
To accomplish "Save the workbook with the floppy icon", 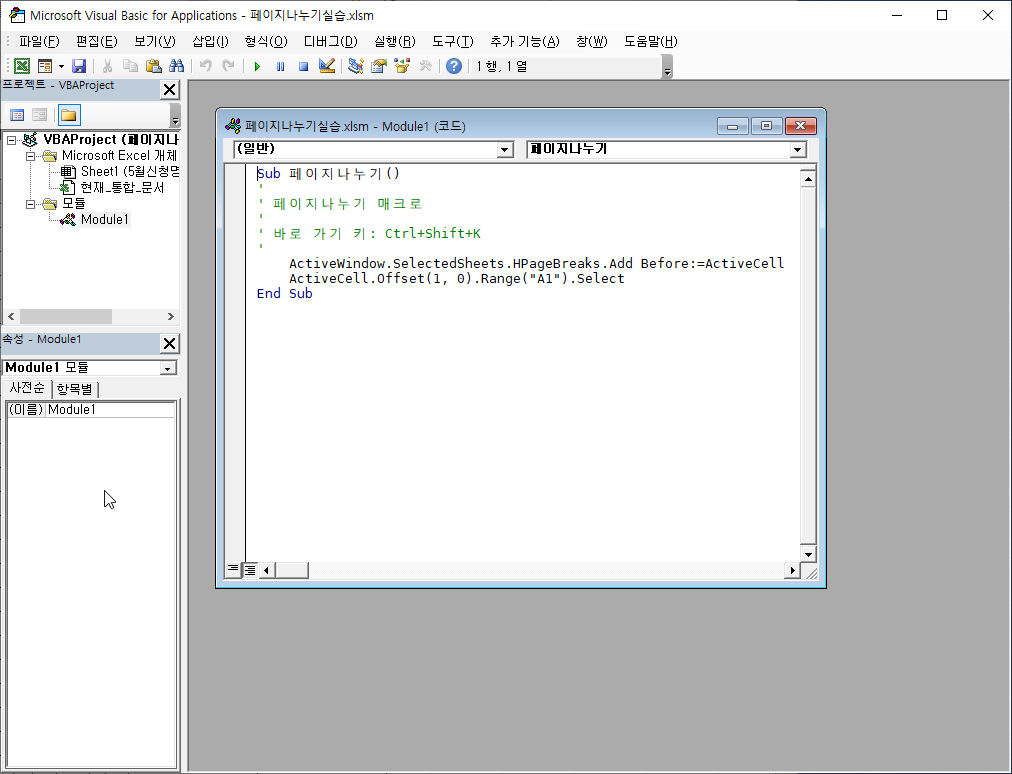I will pyautogui.click(x=79, y=66).
